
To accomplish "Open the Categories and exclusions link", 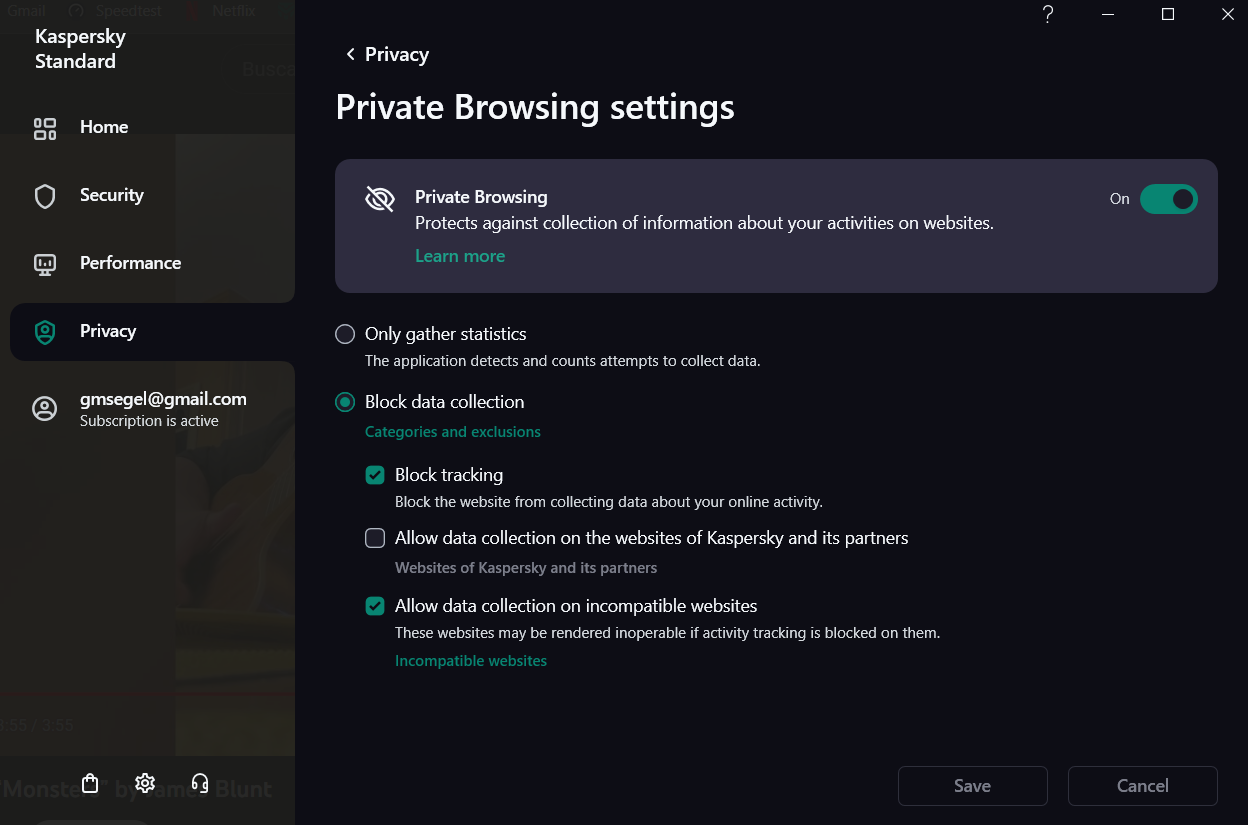I will 453,432.
